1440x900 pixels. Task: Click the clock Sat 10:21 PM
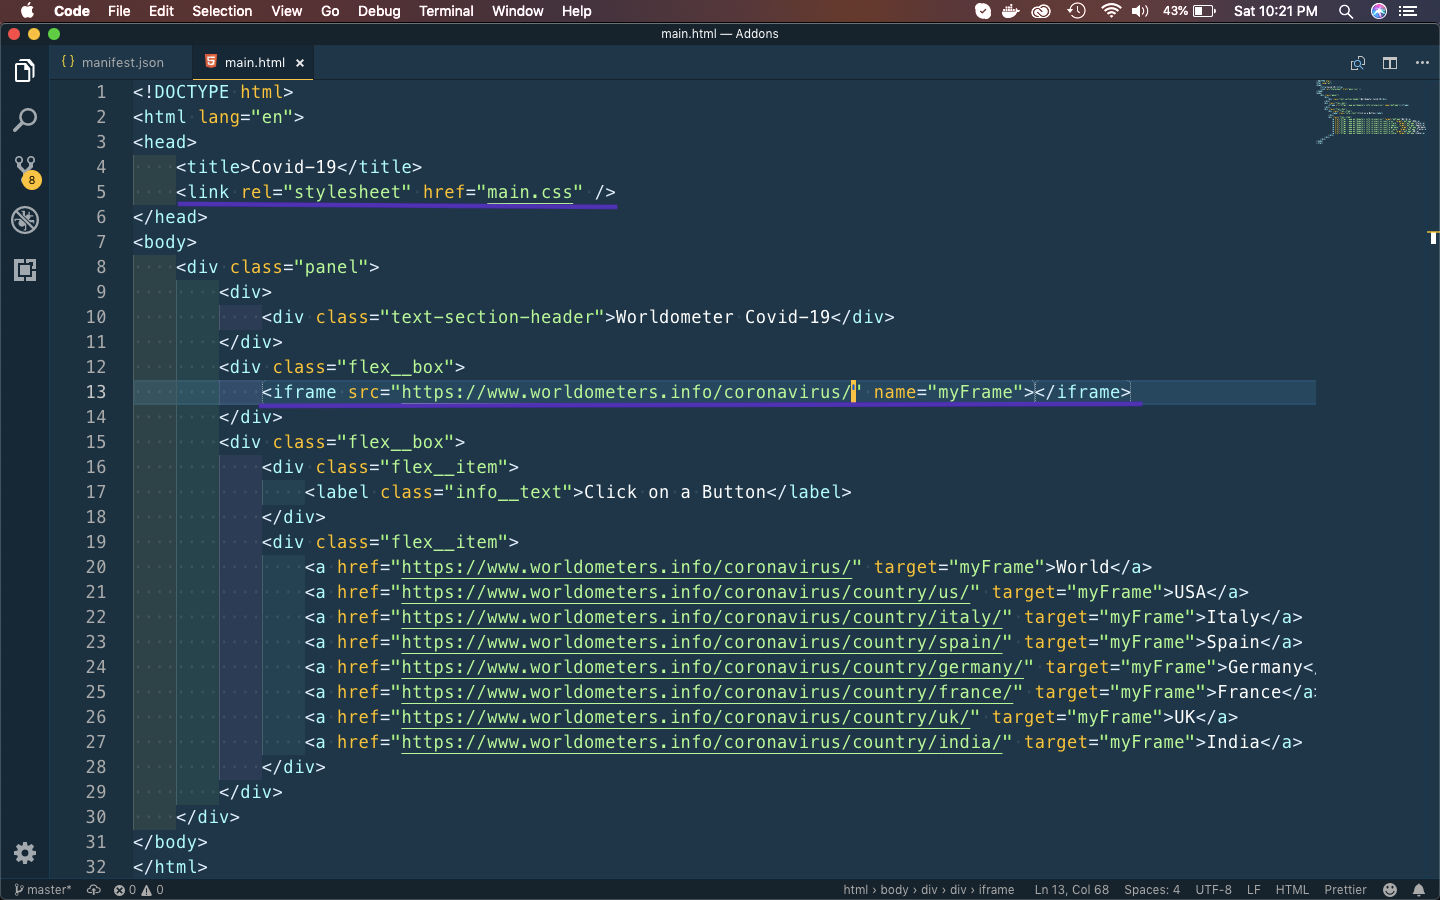1276,11
